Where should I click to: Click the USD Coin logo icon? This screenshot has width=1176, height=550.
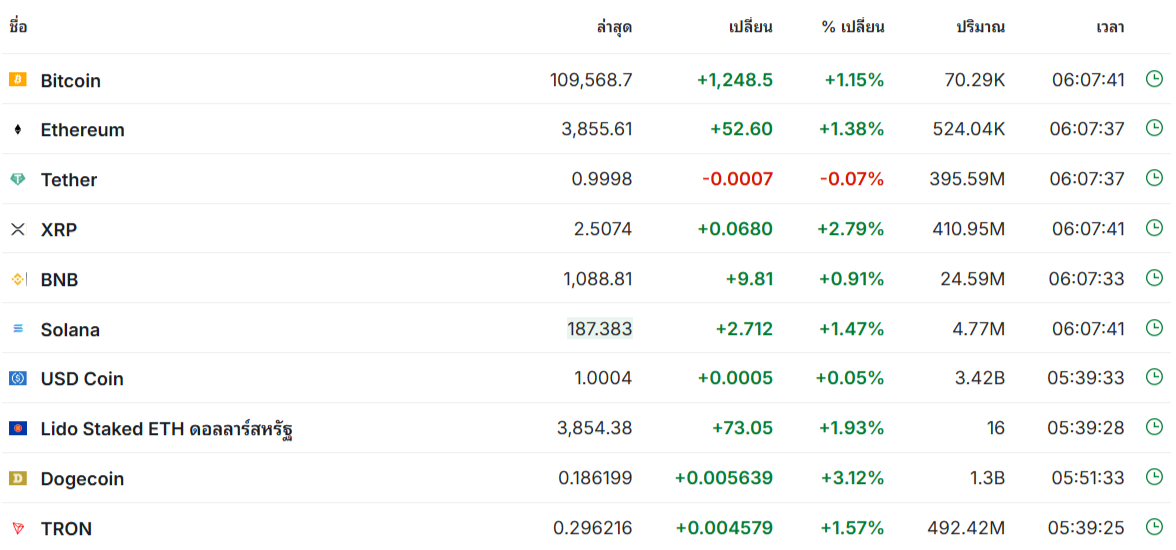17,378
